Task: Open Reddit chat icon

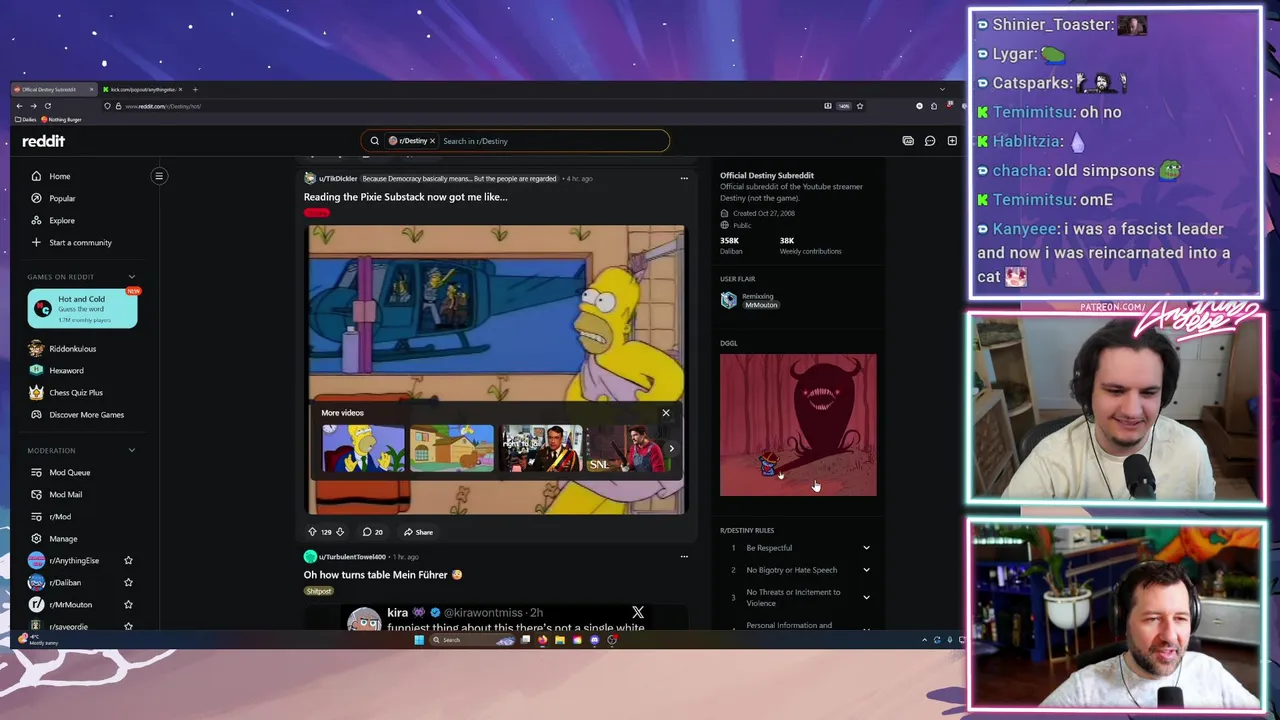Action: [930, 141]
